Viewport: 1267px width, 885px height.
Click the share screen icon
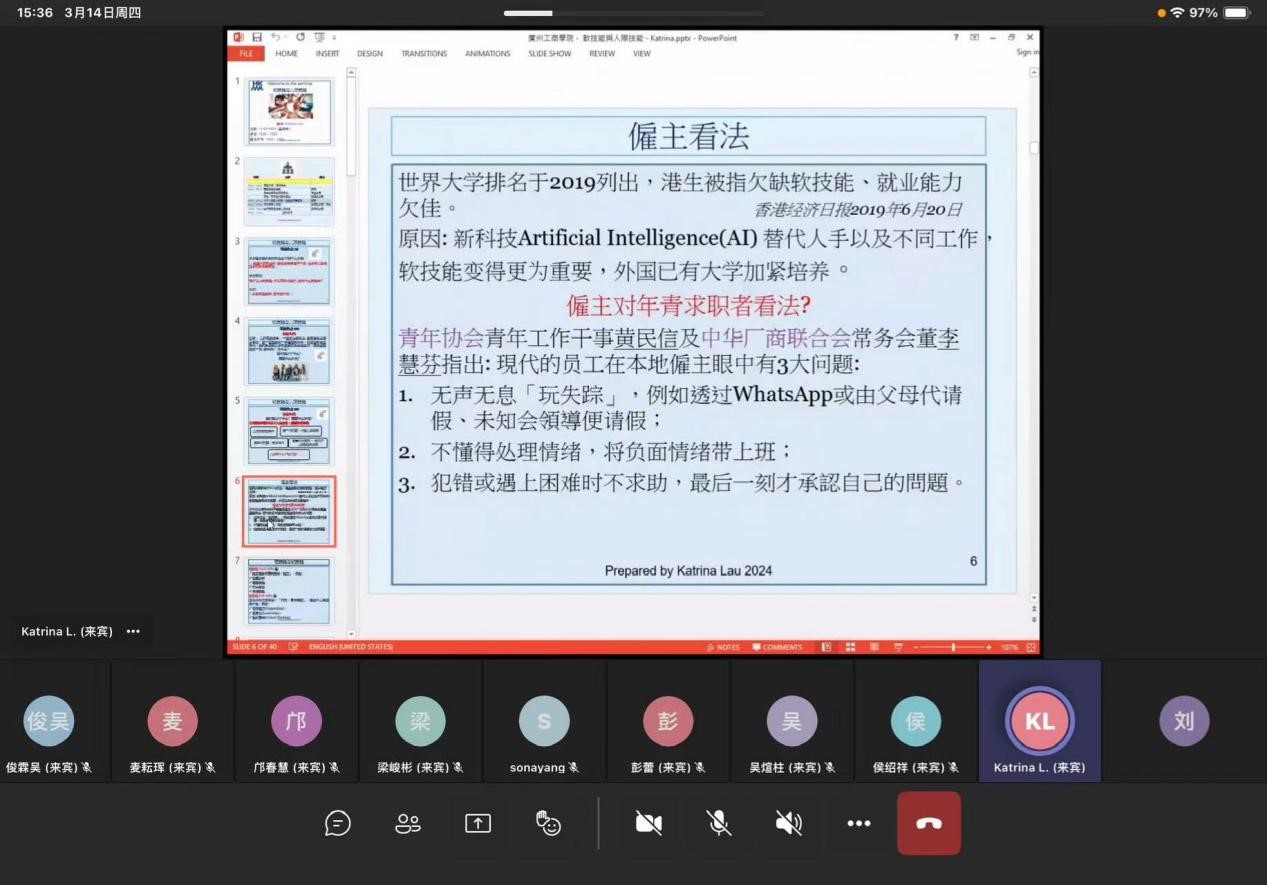[478, 823]
